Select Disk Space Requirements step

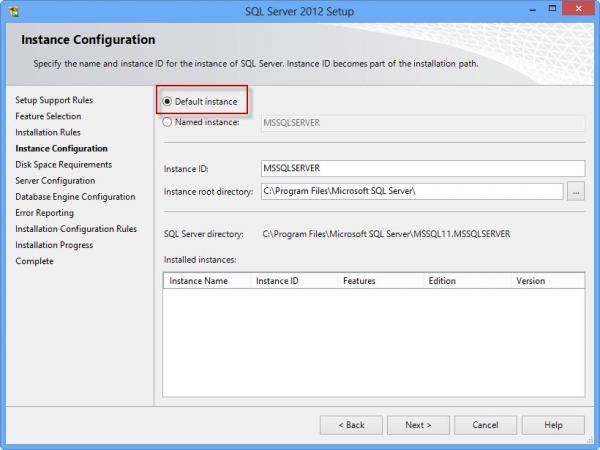[64, 165]
